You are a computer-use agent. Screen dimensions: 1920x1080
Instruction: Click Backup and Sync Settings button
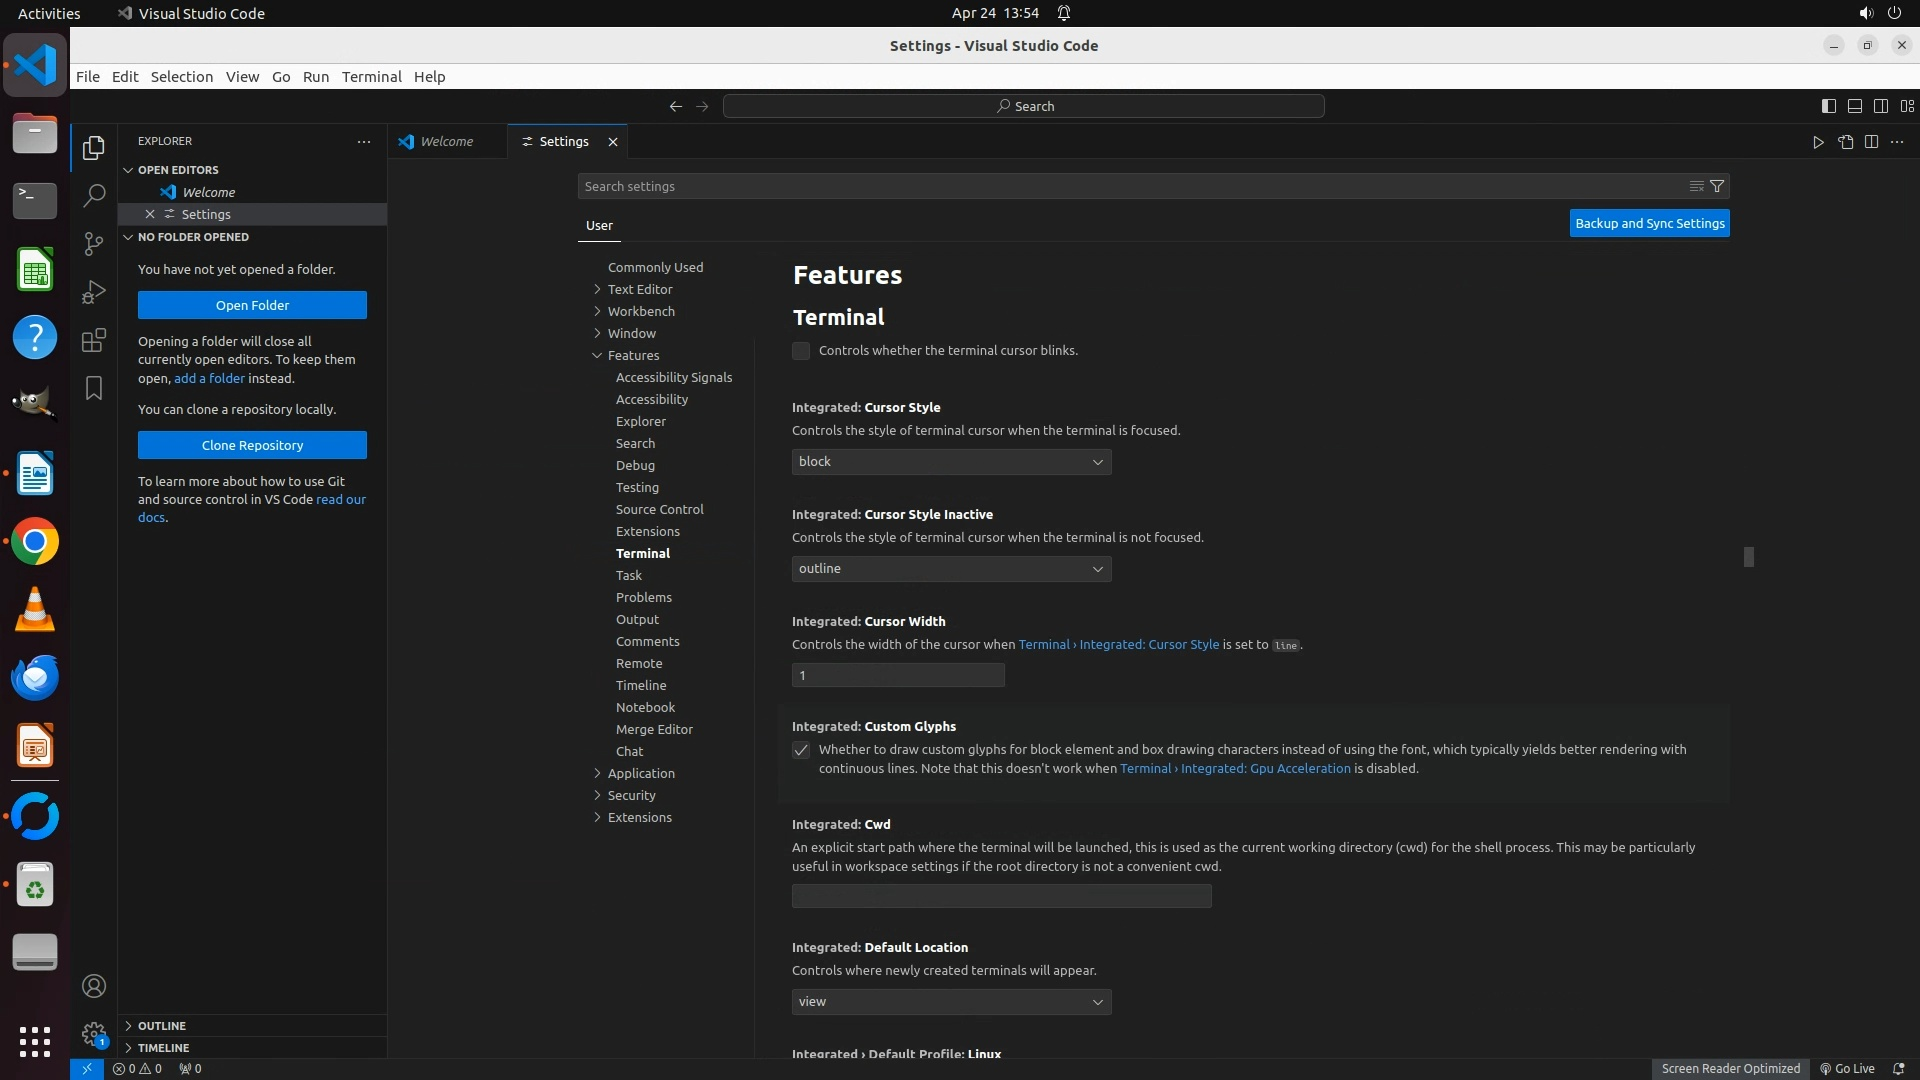[1649, 224]
